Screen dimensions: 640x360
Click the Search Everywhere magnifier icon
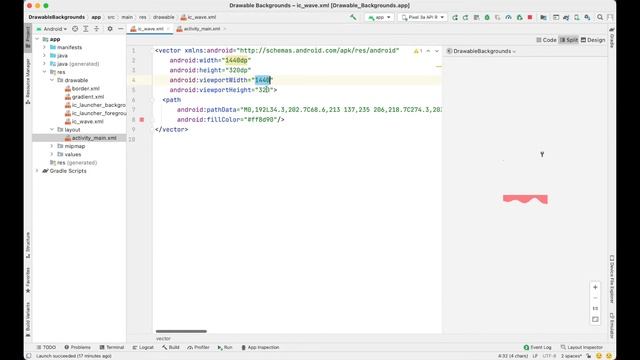click(600, 17)
